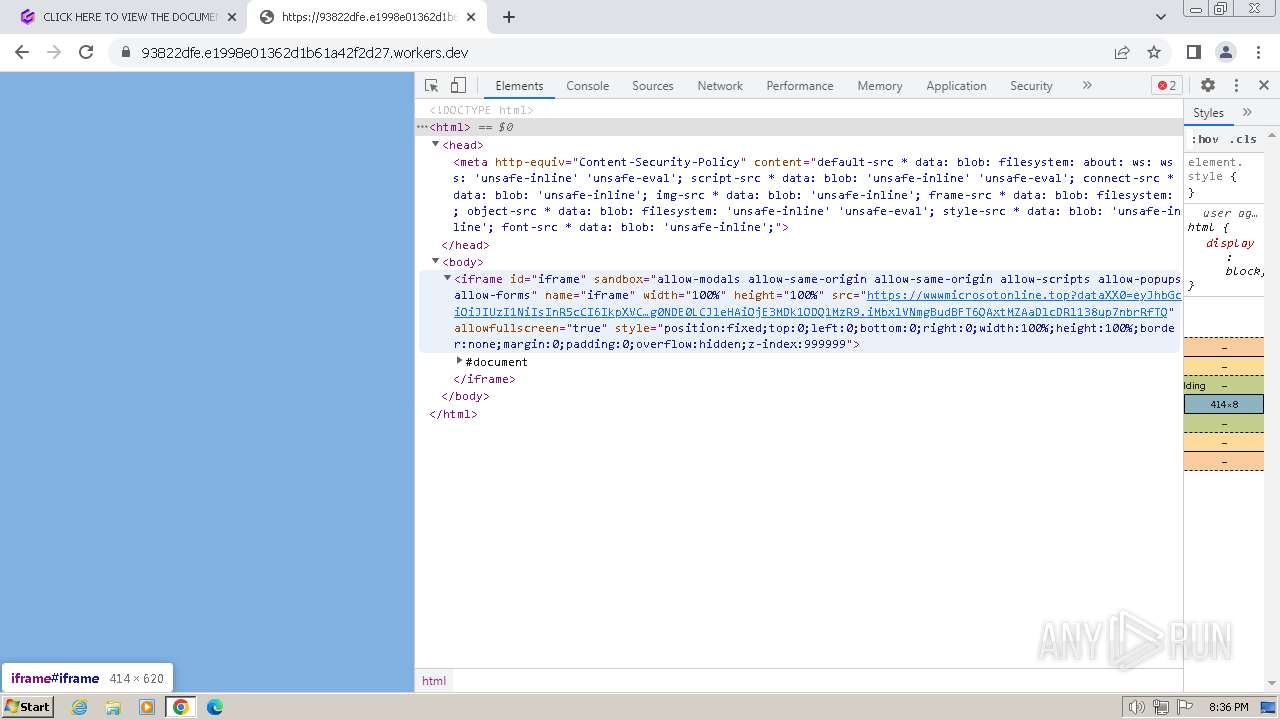
Task: Open Application tab
Action: pos(956,86)
